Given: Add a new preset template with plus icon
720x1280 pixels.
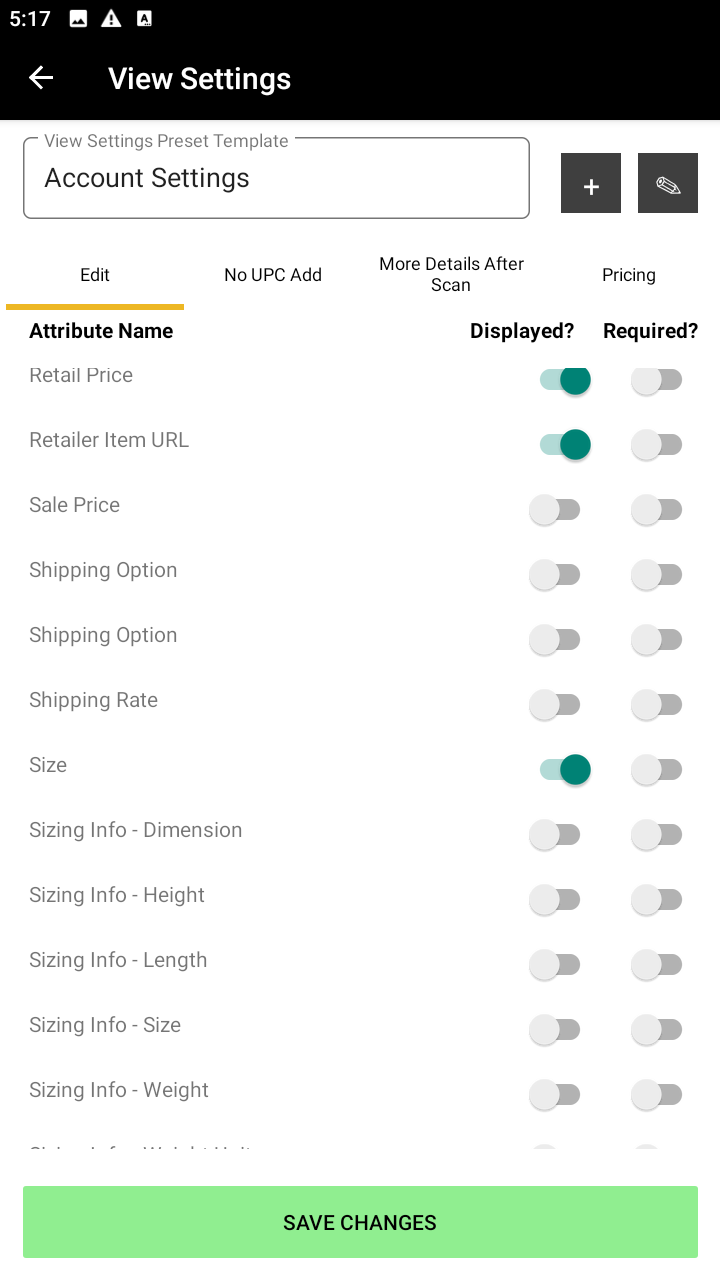Looking at the screenshot, I should 591,183.
